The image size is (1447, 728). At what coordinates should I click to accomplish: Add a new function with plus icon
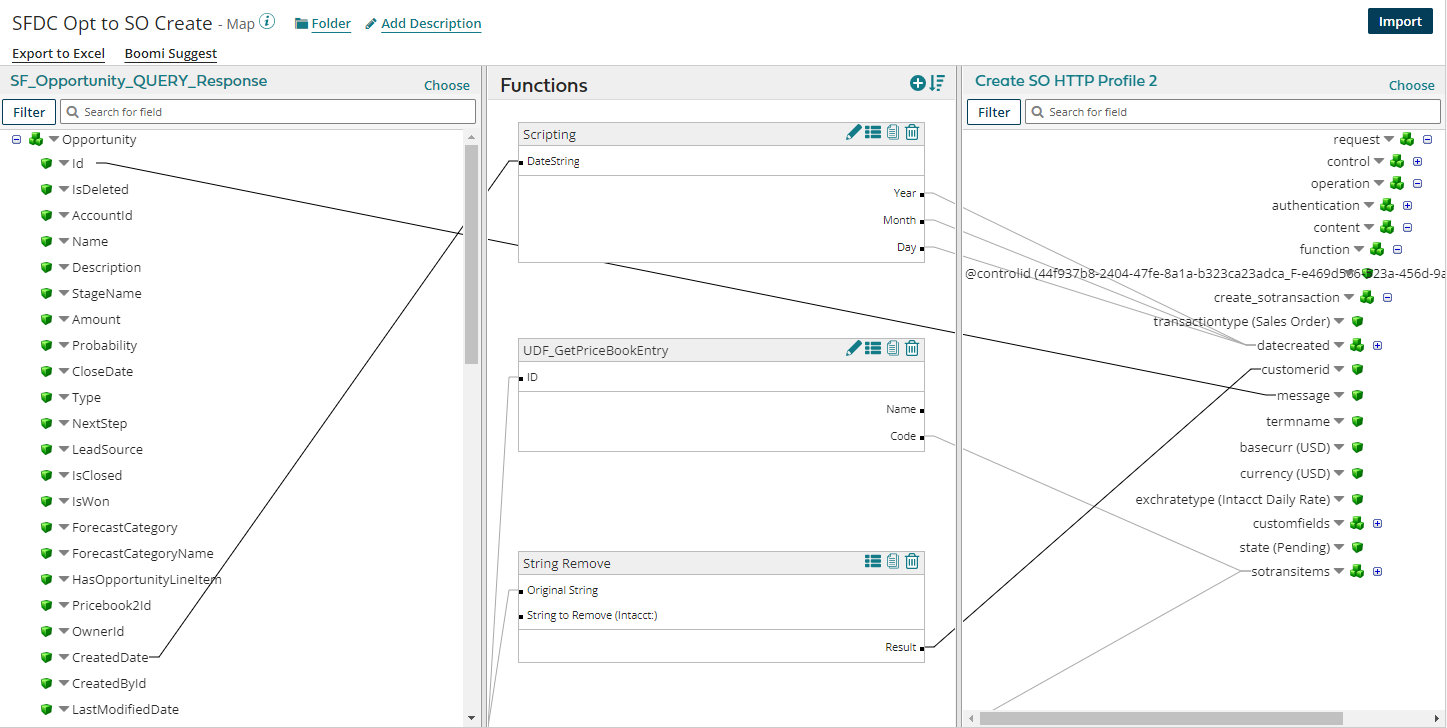tap(917, 84)
